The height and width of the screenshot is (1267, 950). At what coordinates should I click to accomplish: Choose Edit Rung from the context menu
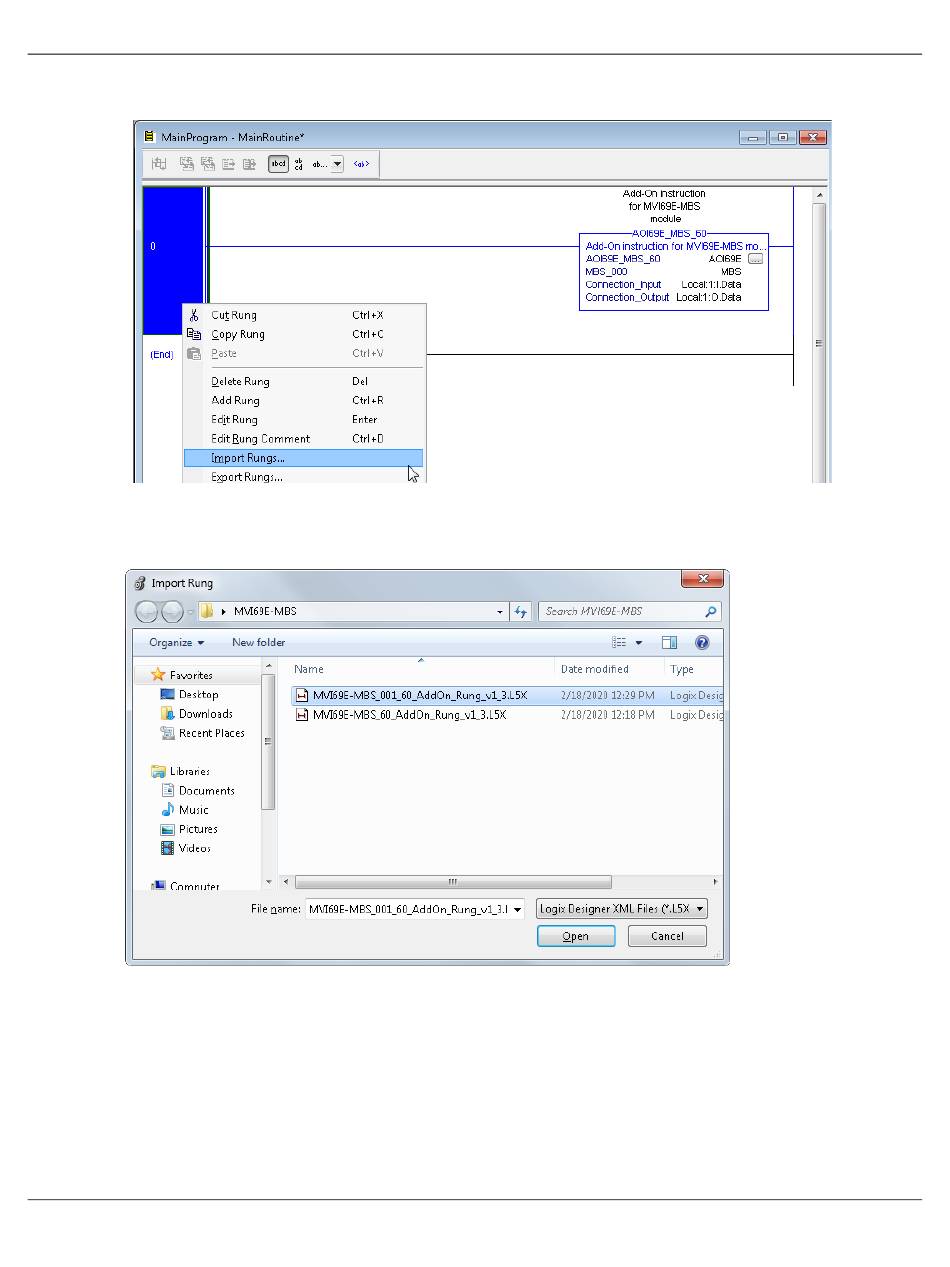click(304, 419)
